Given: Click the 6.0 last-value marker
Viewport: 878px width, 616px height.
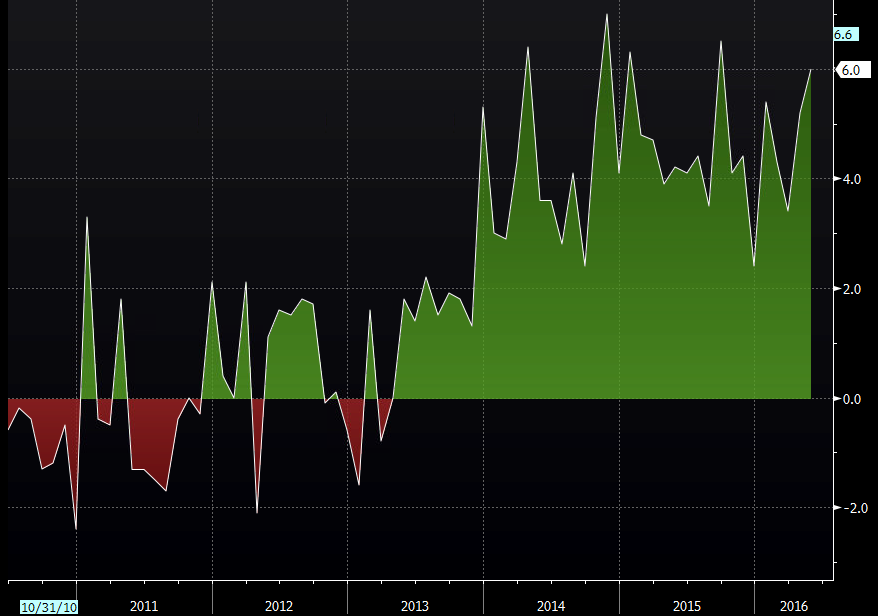Looking at the screenshot, I should tap(853, 70).
